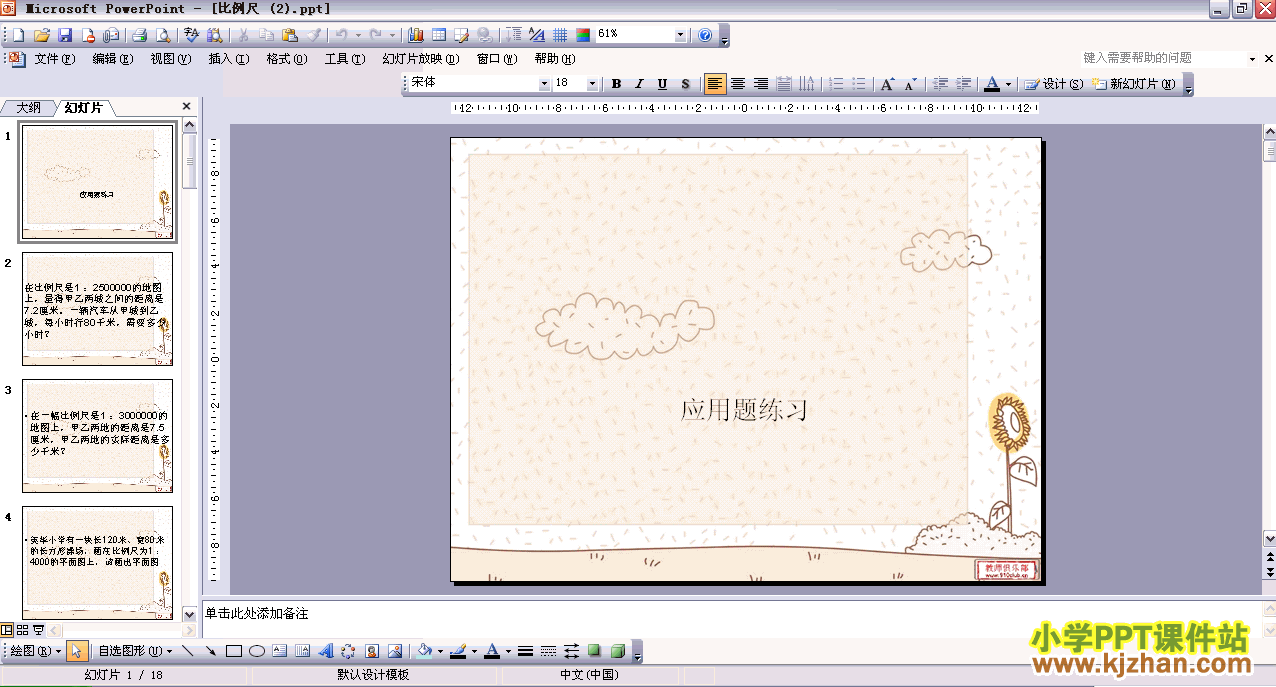Open the 宋体 font name dropdown
This screenshot has width=1276, height=687.
pos(545,84)
